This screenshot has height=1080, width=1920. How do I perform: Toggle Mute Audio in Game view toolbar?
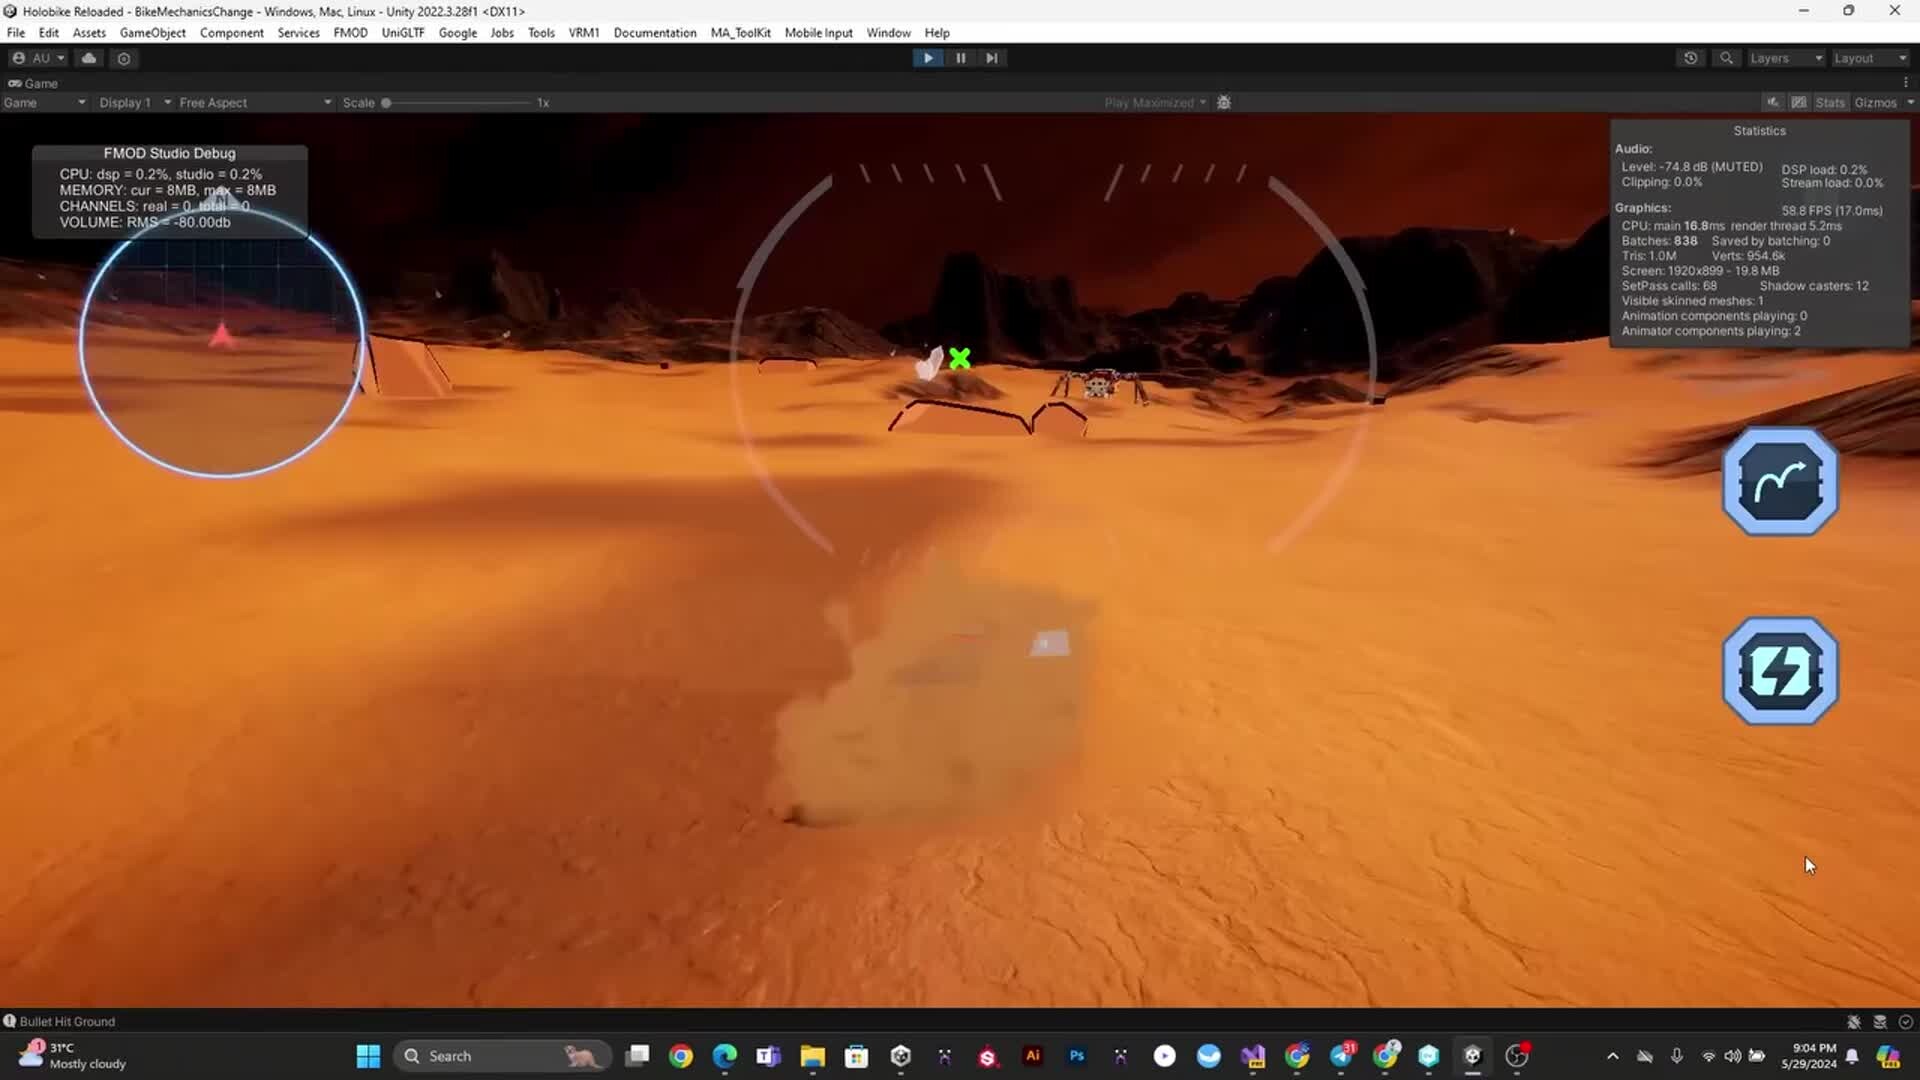(x=1772, y=102)
